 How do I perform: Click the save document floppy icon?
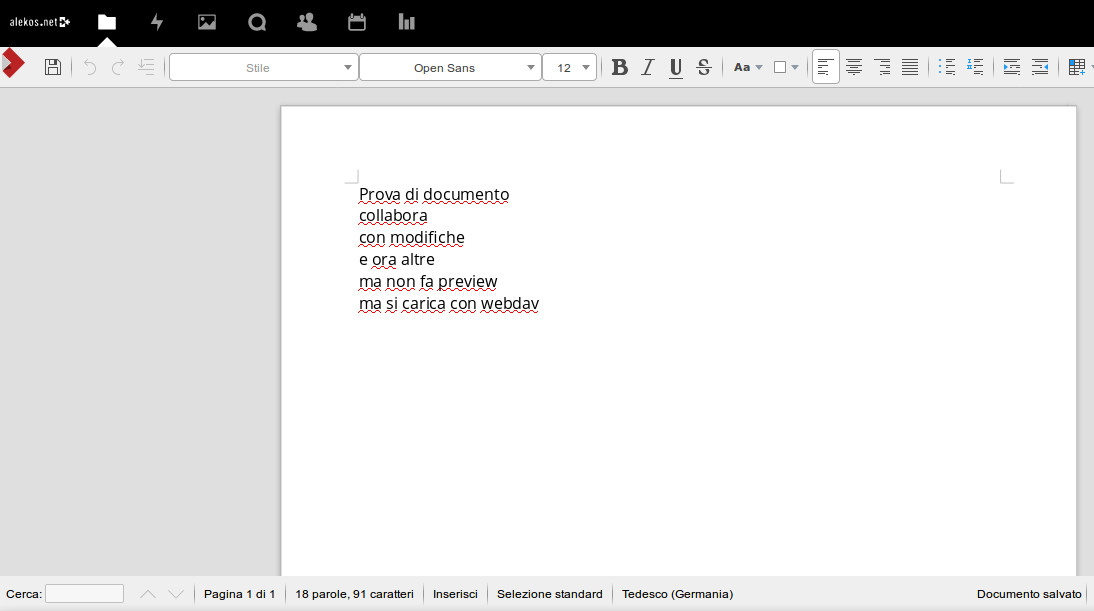pos(53,67)
